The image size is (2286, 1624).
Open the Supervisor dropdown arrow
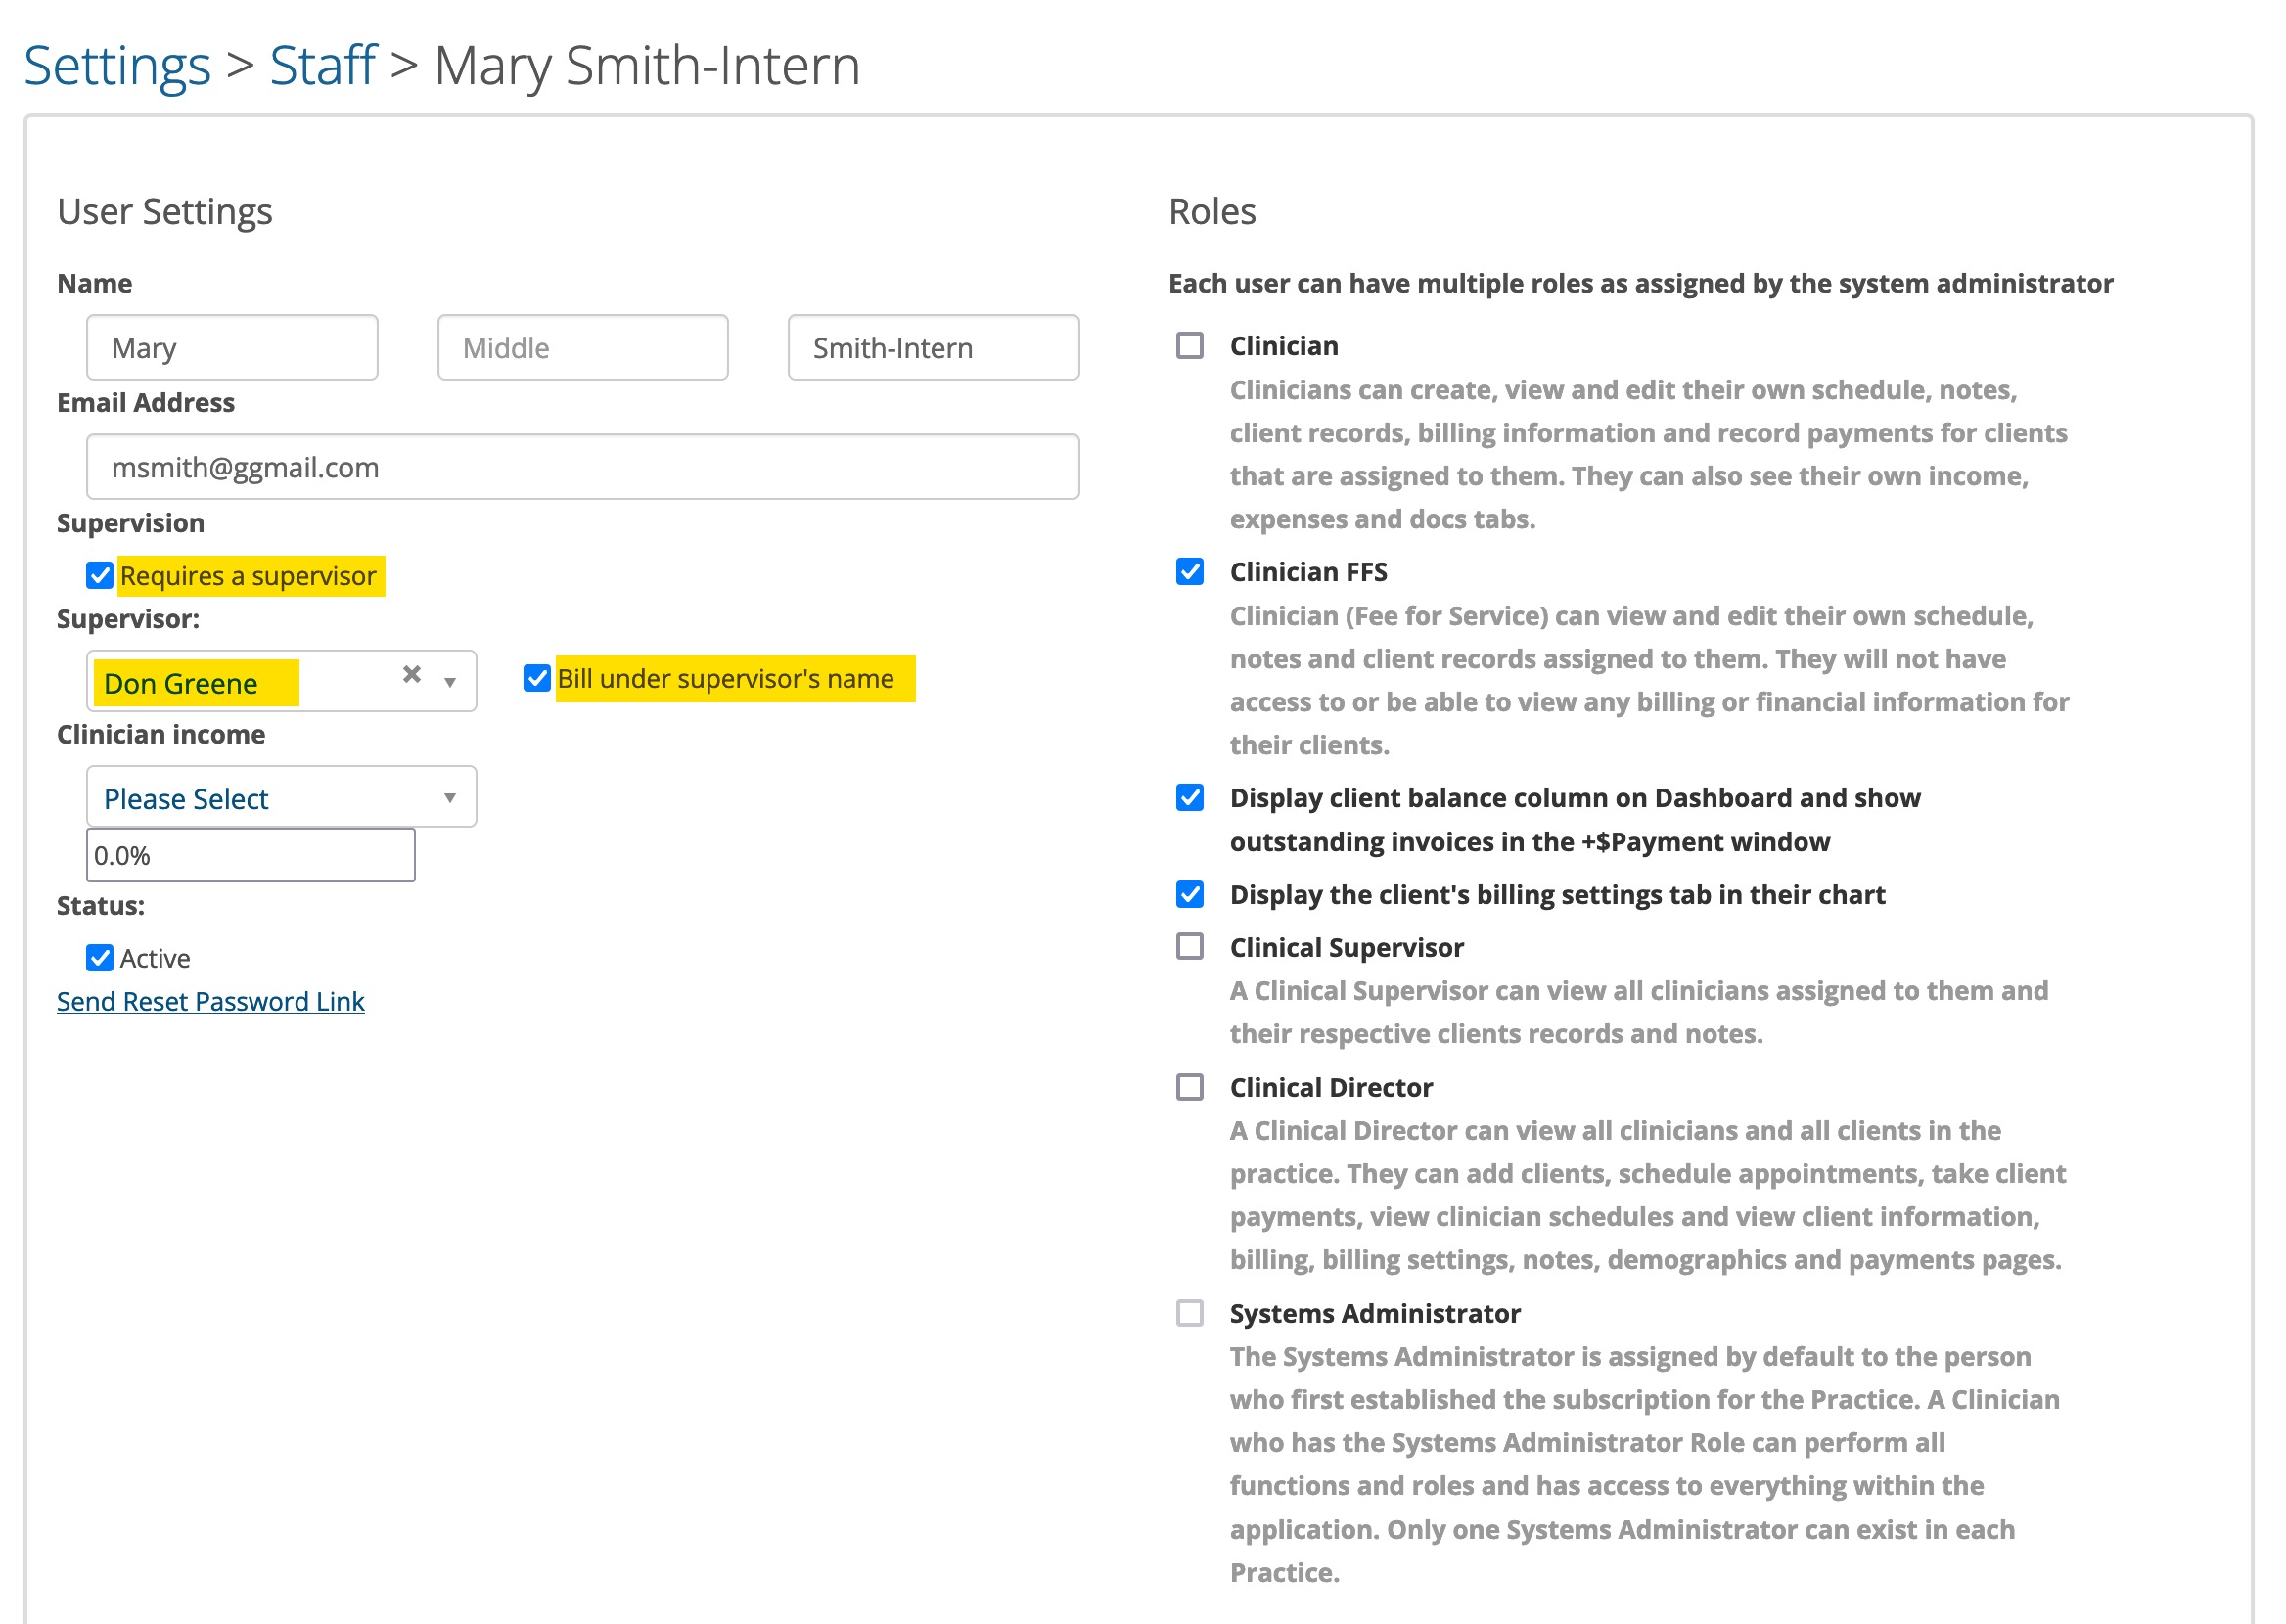tap(450, 682)
